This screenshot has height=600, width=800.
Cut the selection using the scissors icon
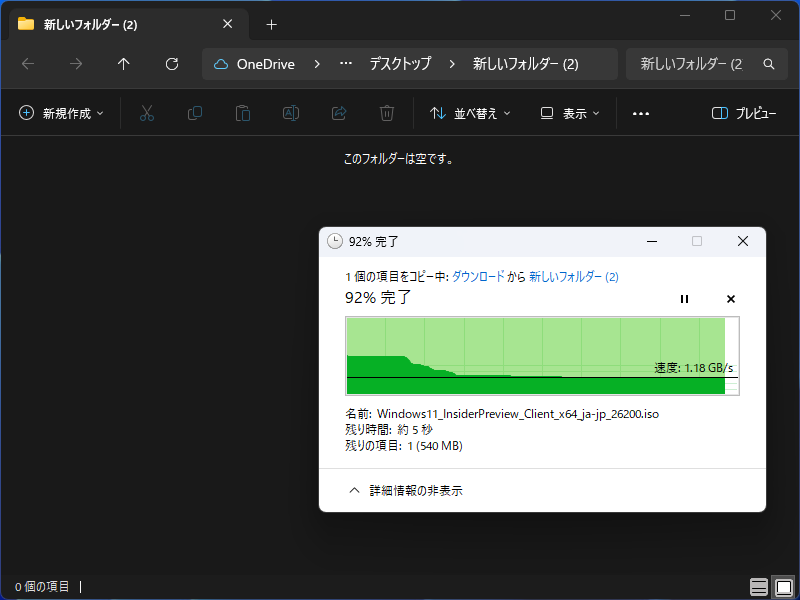(x=147, y=113)
